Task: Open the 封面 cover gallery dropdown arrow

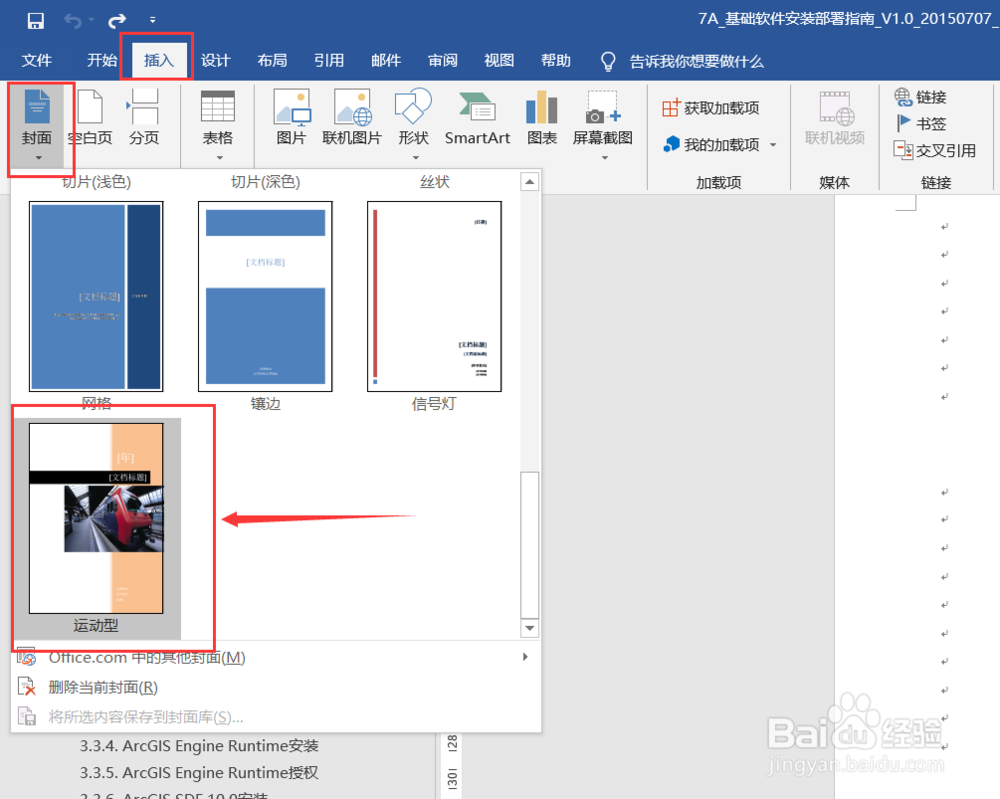Action: [x=38, y=159]
